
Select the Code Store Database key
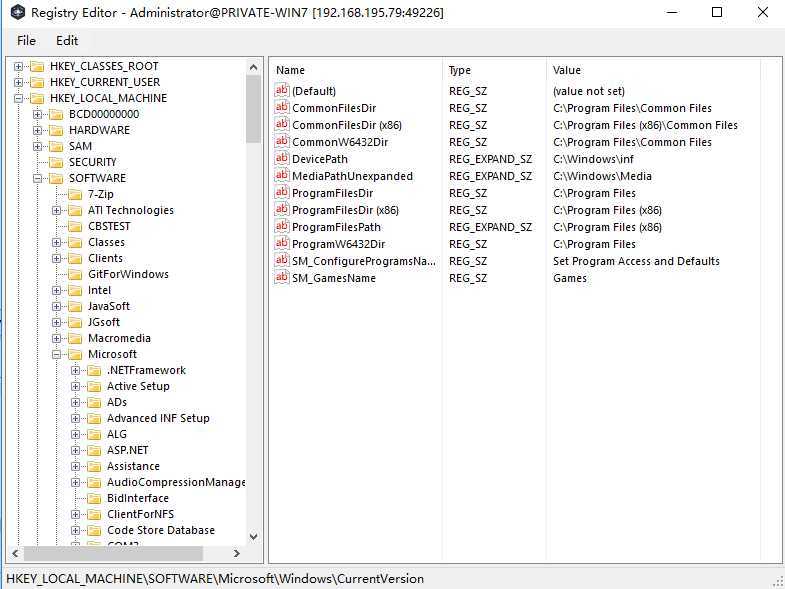tap(161, 530)
